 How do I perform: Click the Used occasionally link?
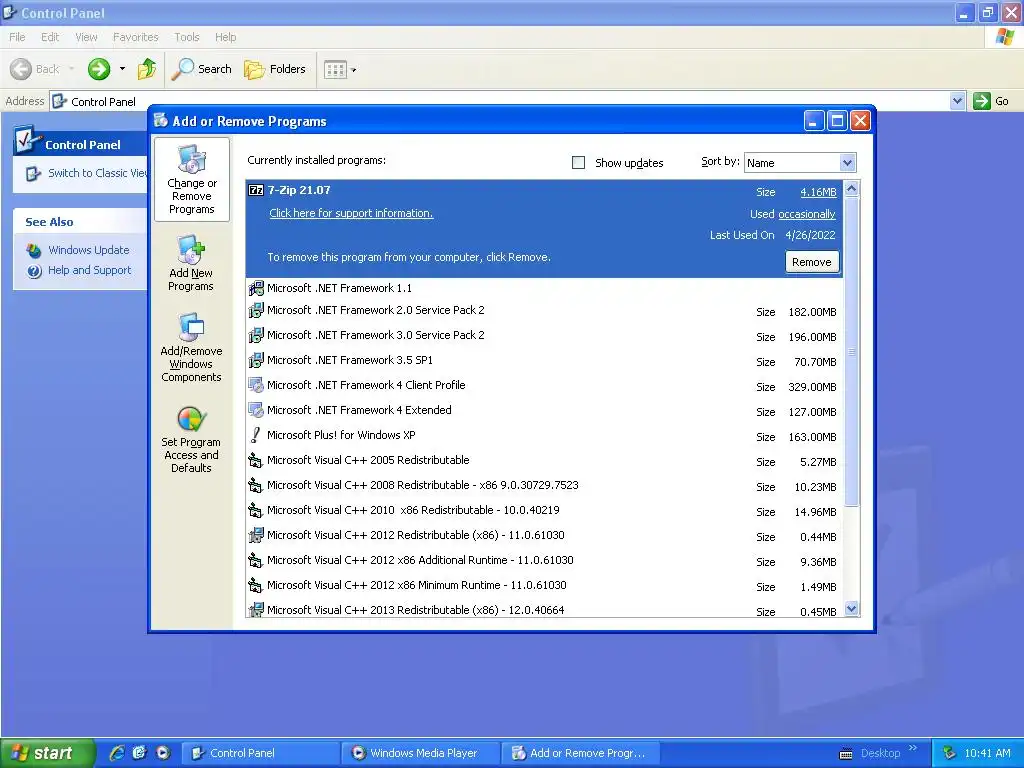807,214
